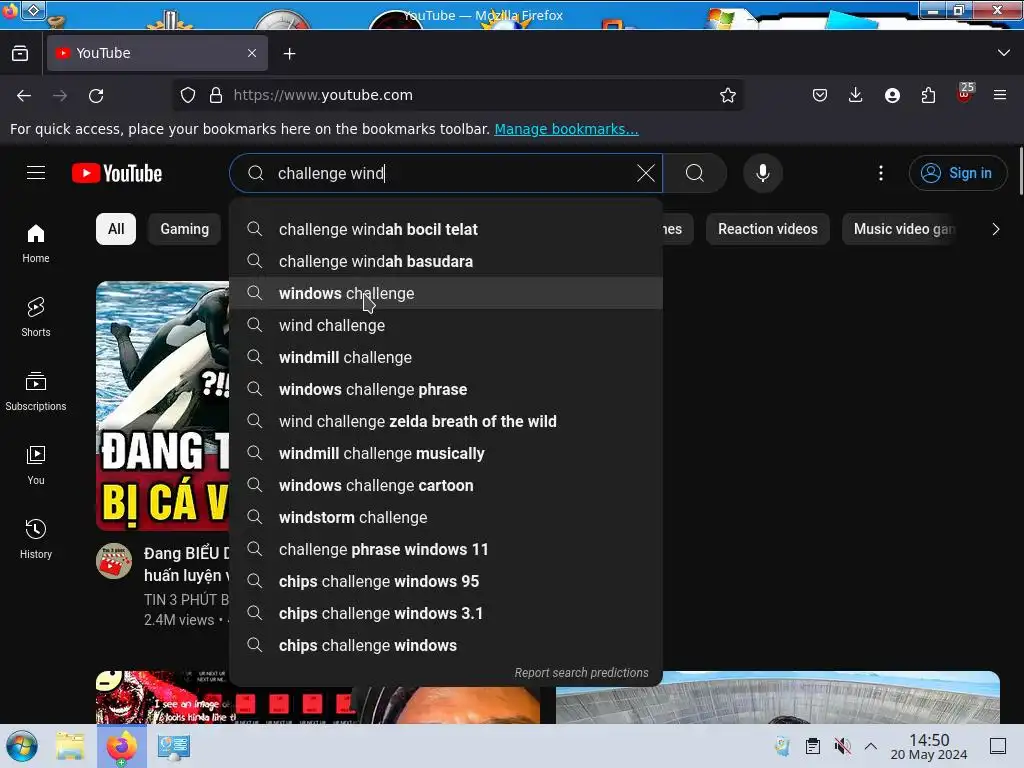The width and height of the screenshot is (1024, 768).
Task: Open Firefox downloads panel
Action: coord(856,95)
